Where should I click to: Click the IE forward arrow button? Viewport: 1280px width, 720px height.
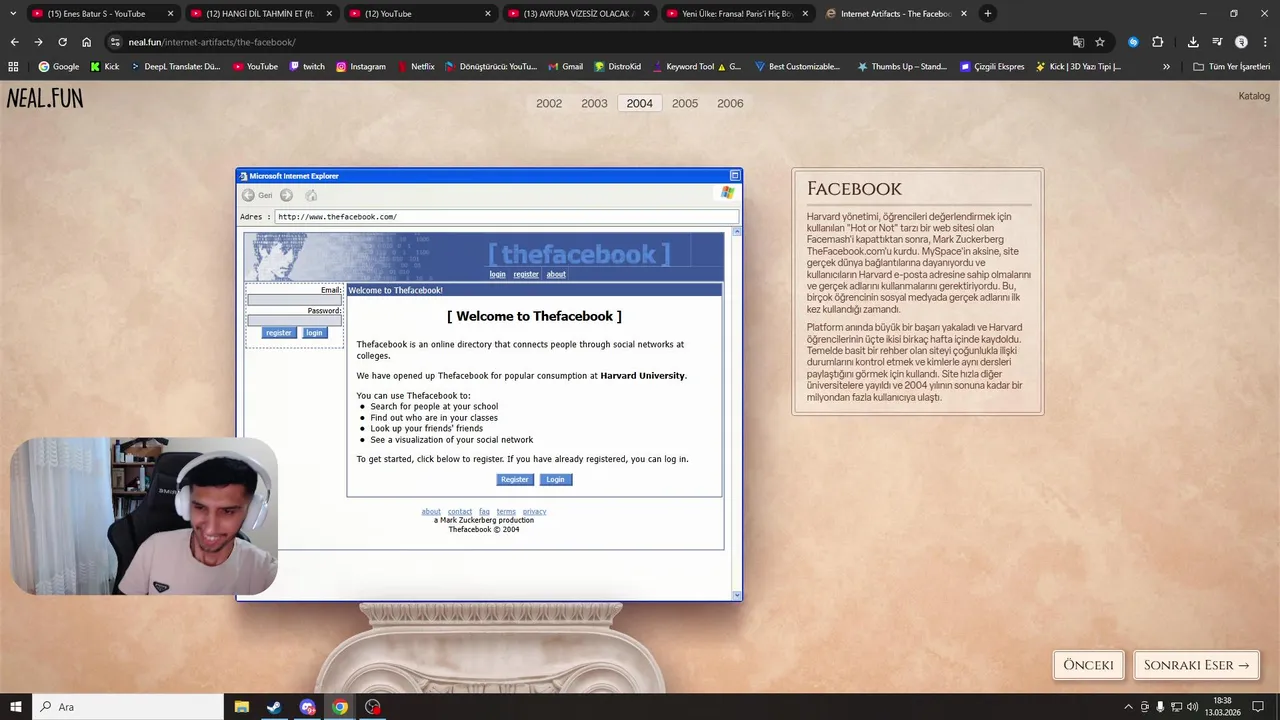[286, 195]
